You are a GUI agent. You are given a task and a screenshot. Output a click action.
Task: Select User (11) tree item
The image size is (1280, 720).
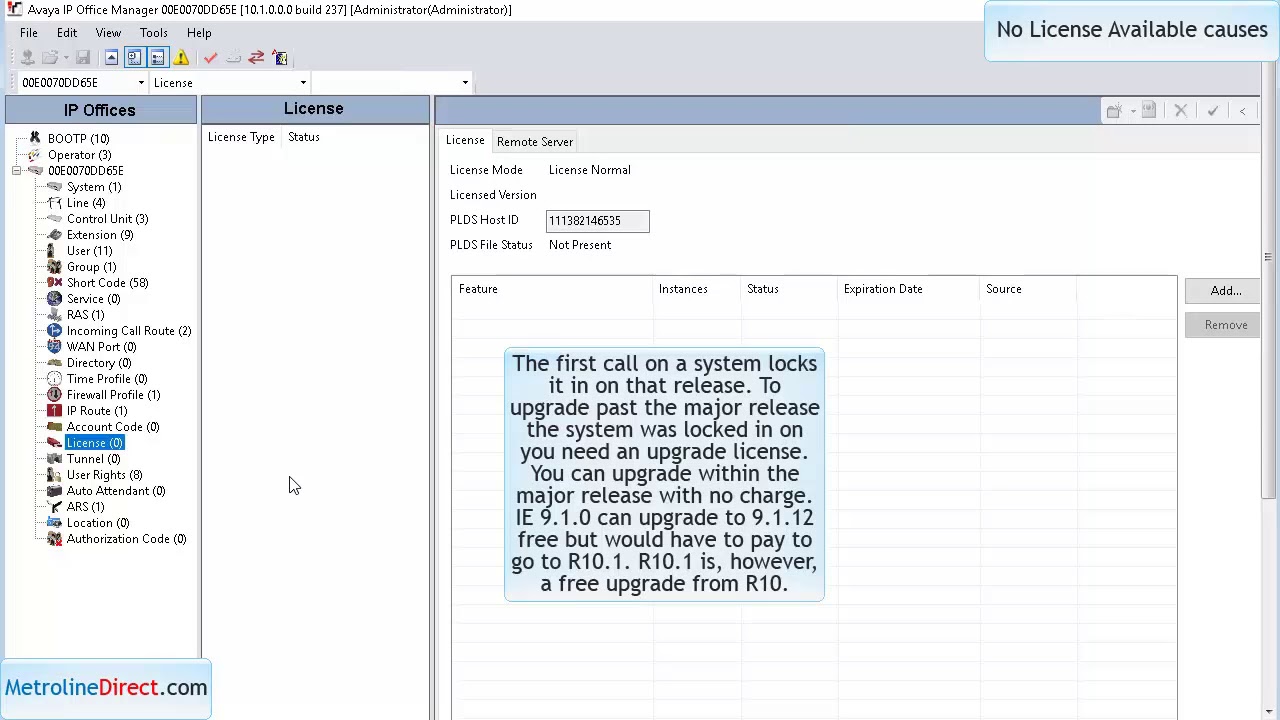[89, 251]
